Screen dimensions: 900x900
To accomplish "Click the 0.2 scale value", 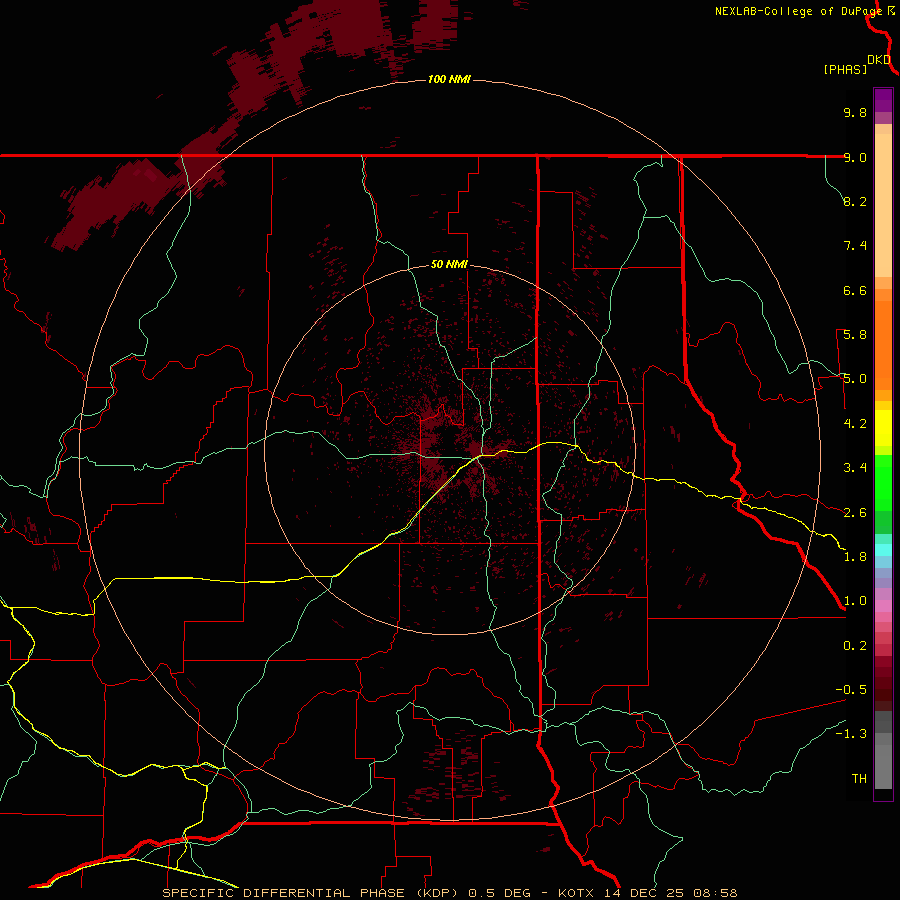I will 855,646.
